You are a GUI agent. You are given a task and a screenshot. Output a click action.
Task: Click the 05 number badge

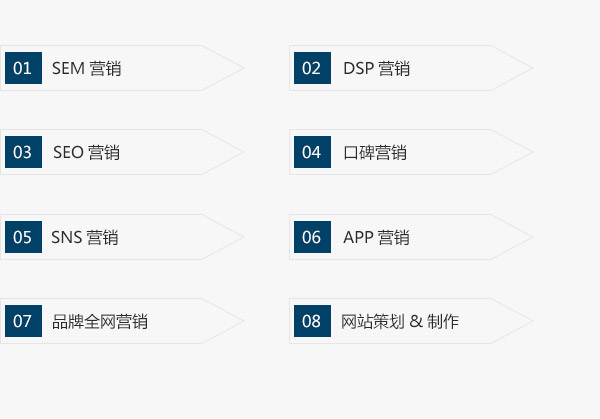[23, 237]
